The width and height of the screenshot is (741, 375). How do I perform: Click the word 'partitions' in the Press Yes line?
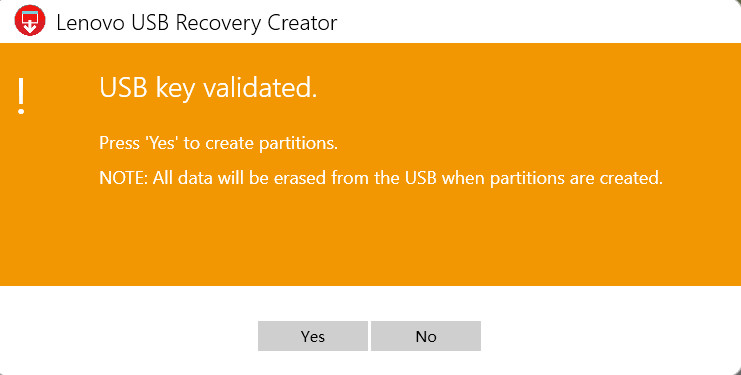tap(296, 143)
